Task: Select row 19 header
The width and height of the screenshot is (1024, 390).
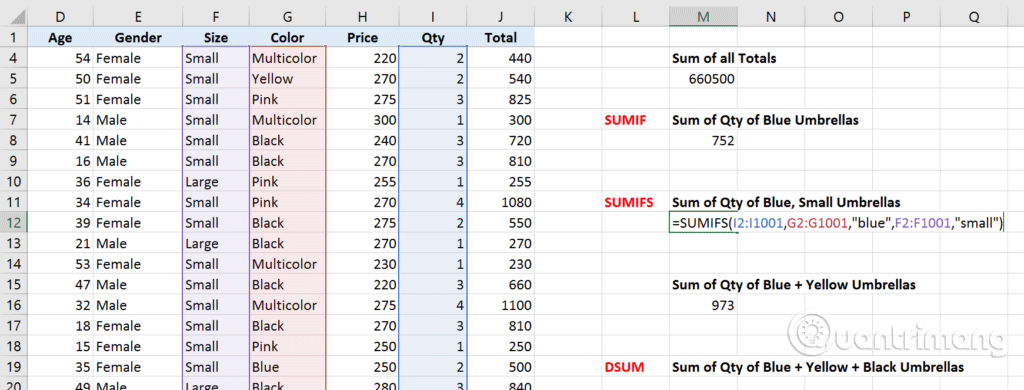Action: tap(14, 367)
